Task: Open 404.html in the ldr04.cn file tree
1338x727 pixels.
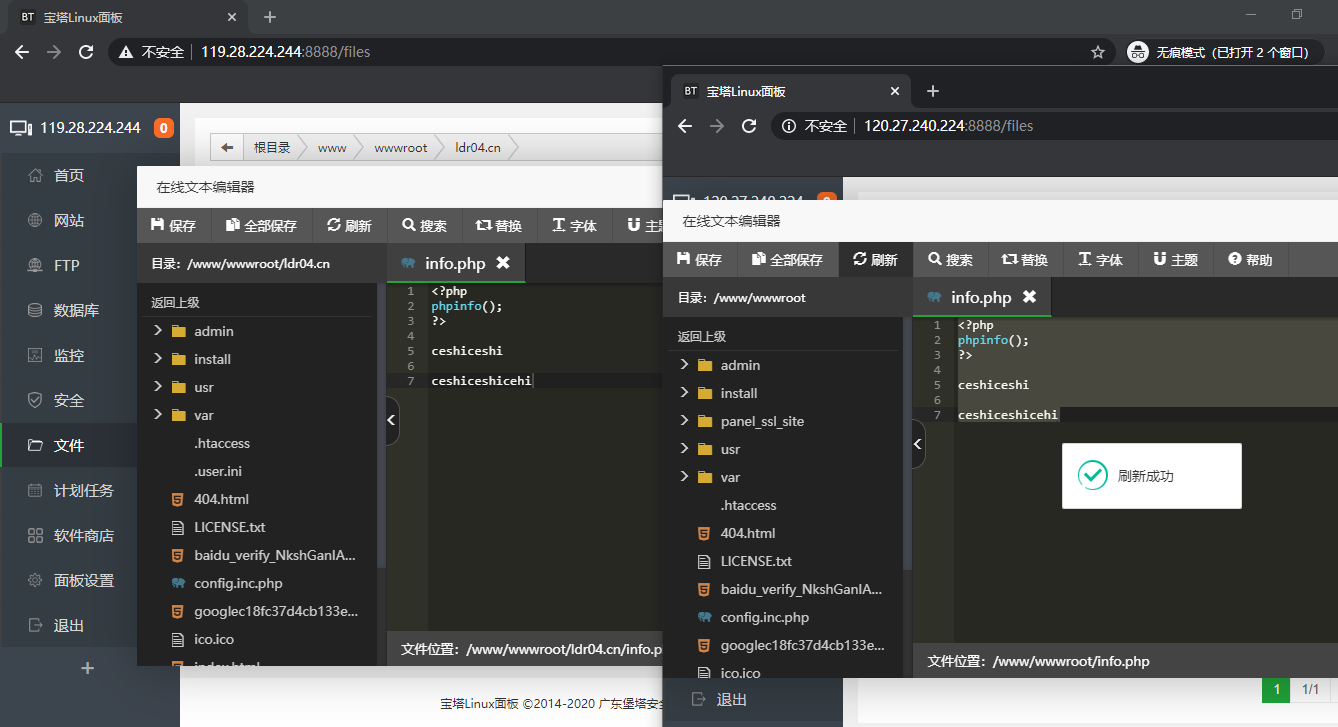Action: coord(221,499)
